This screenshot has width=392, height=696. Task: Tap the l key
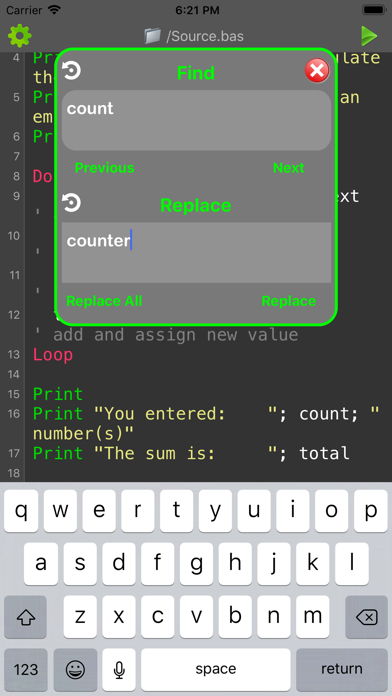351,563
